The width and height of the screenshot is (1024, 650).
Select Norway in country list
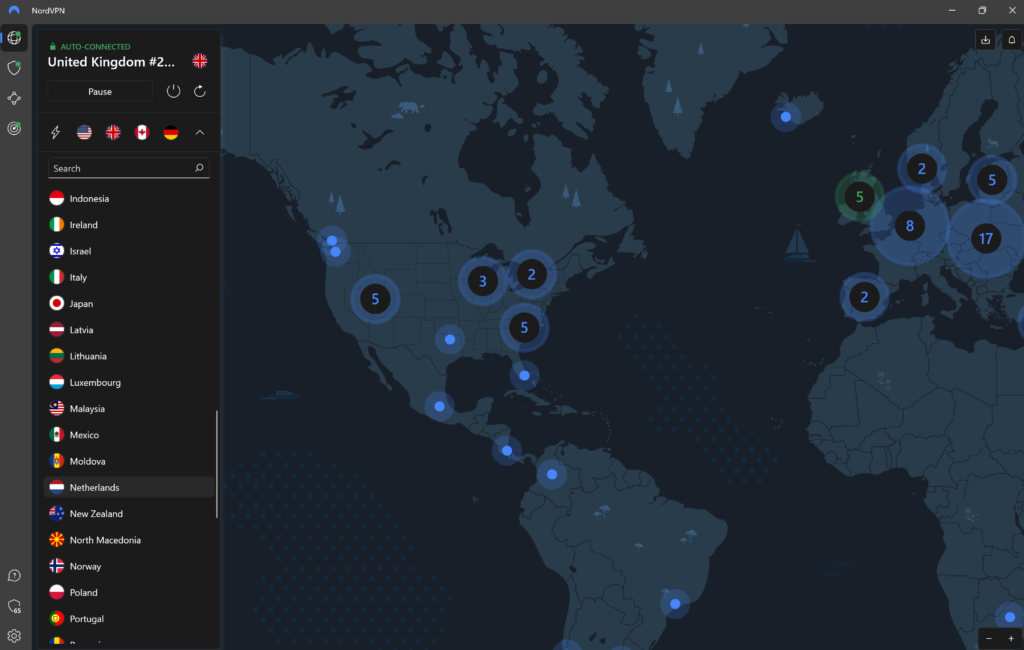(x=129, y=566)
